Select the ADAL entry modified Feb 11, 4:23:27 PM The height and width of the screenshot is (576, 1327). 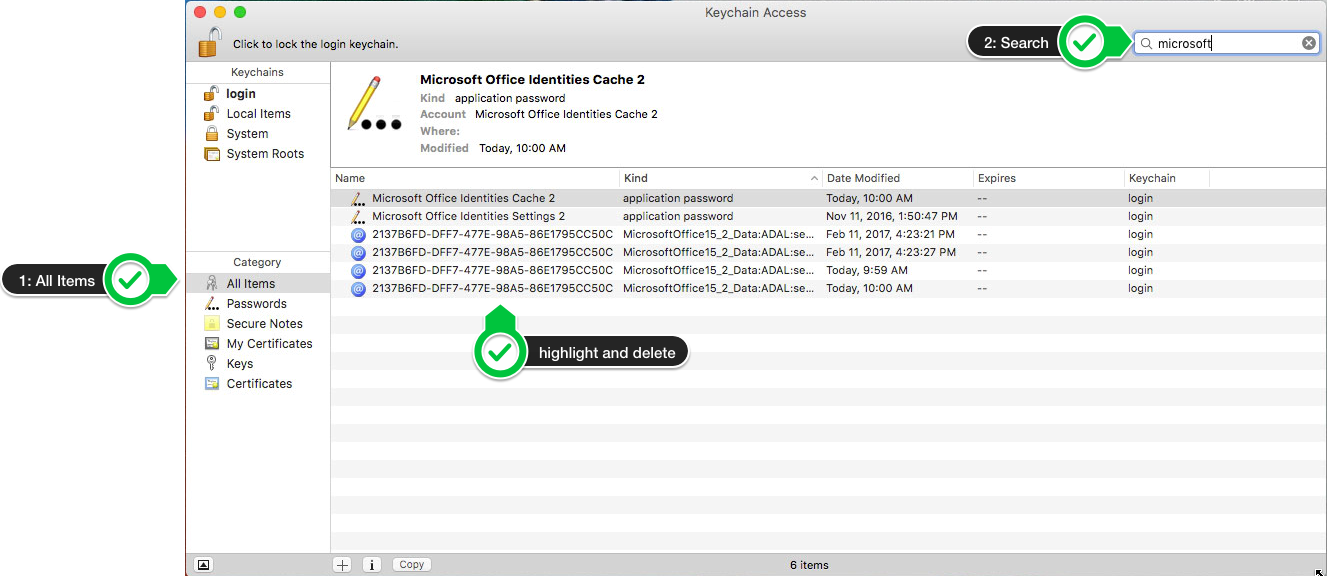coord(829,252)
